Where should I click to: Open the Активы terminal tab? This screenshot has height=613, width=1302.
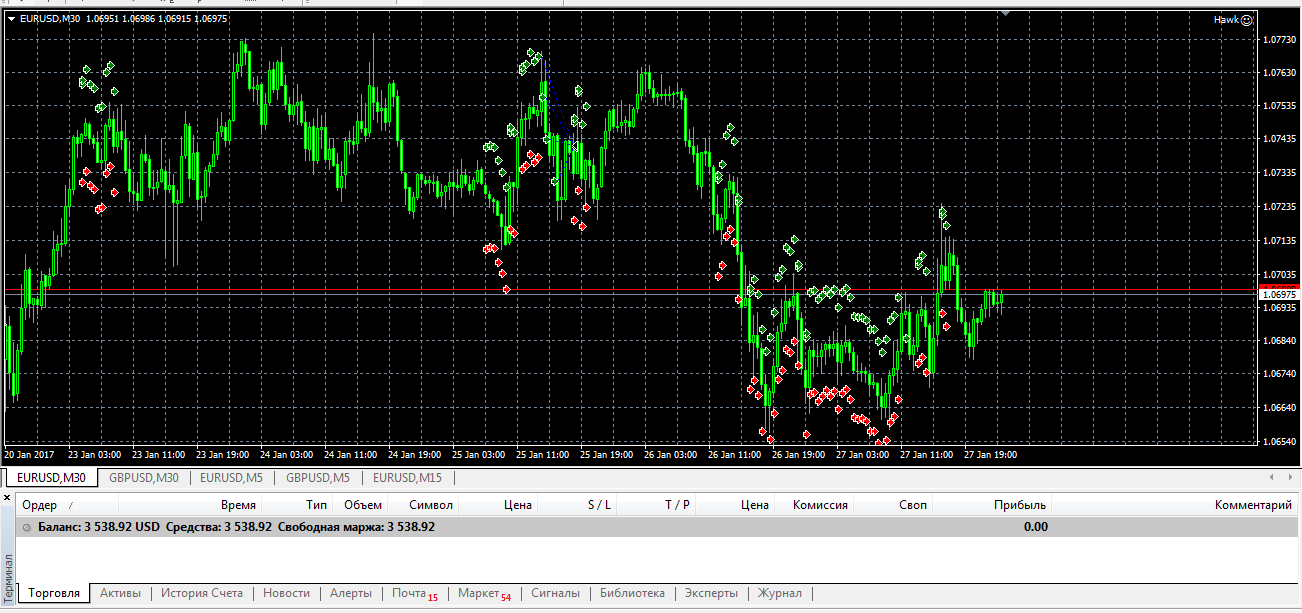point(120,593)
